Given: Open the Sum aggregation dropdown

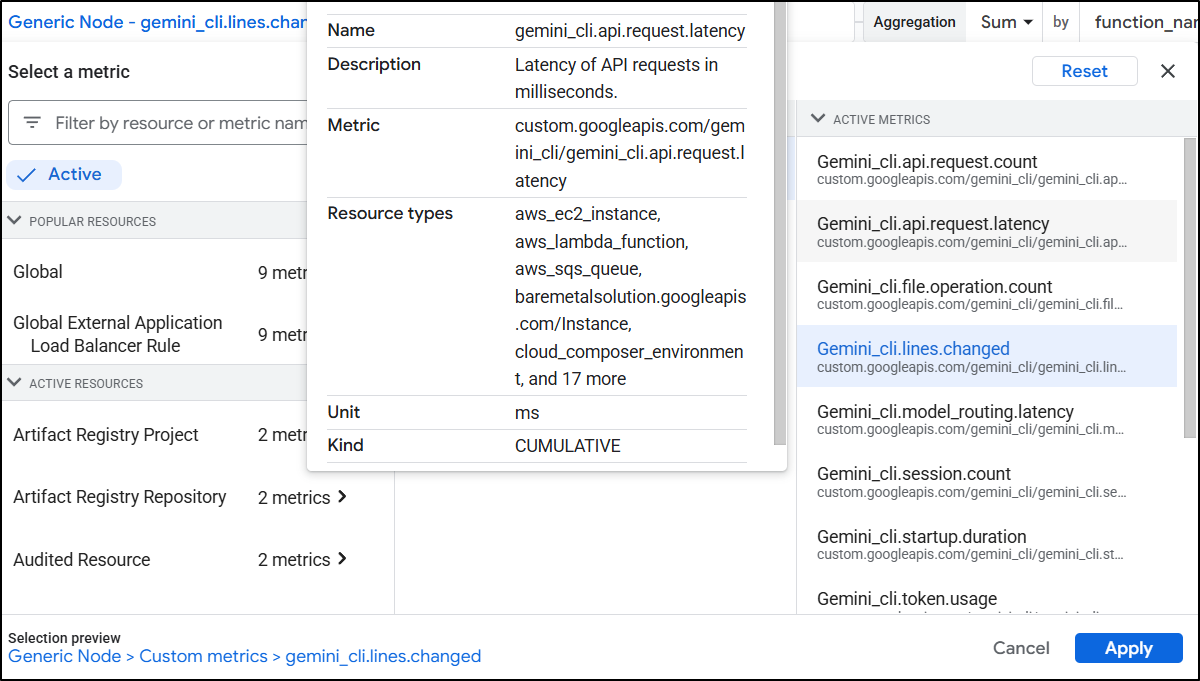Looking at the screenshot, I should 1005,22.
